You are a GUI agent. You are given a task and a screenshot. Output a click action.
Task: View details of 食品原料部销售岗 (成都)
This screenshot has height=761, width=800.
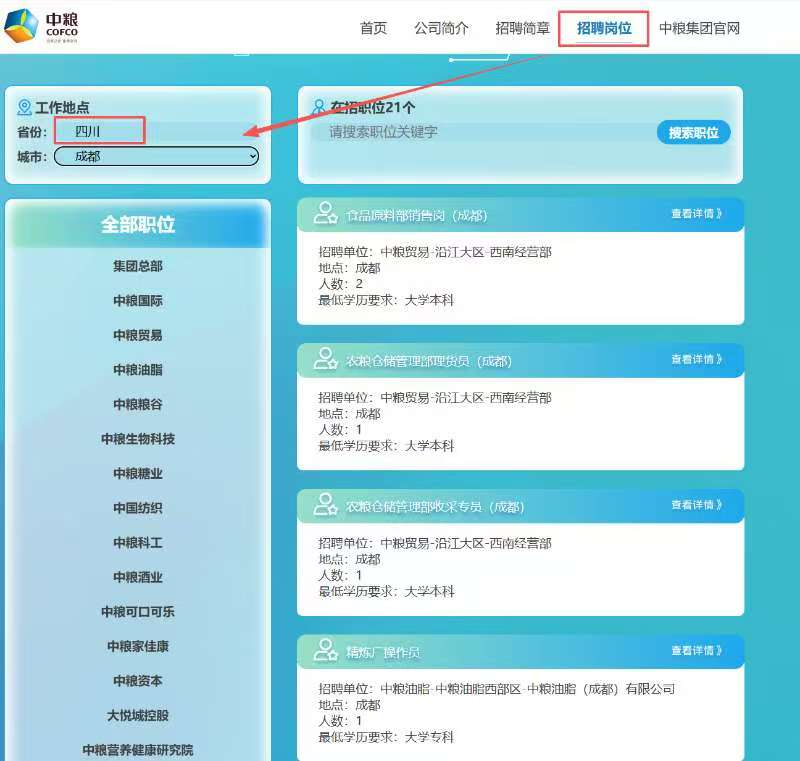click(x=696, y=213)
